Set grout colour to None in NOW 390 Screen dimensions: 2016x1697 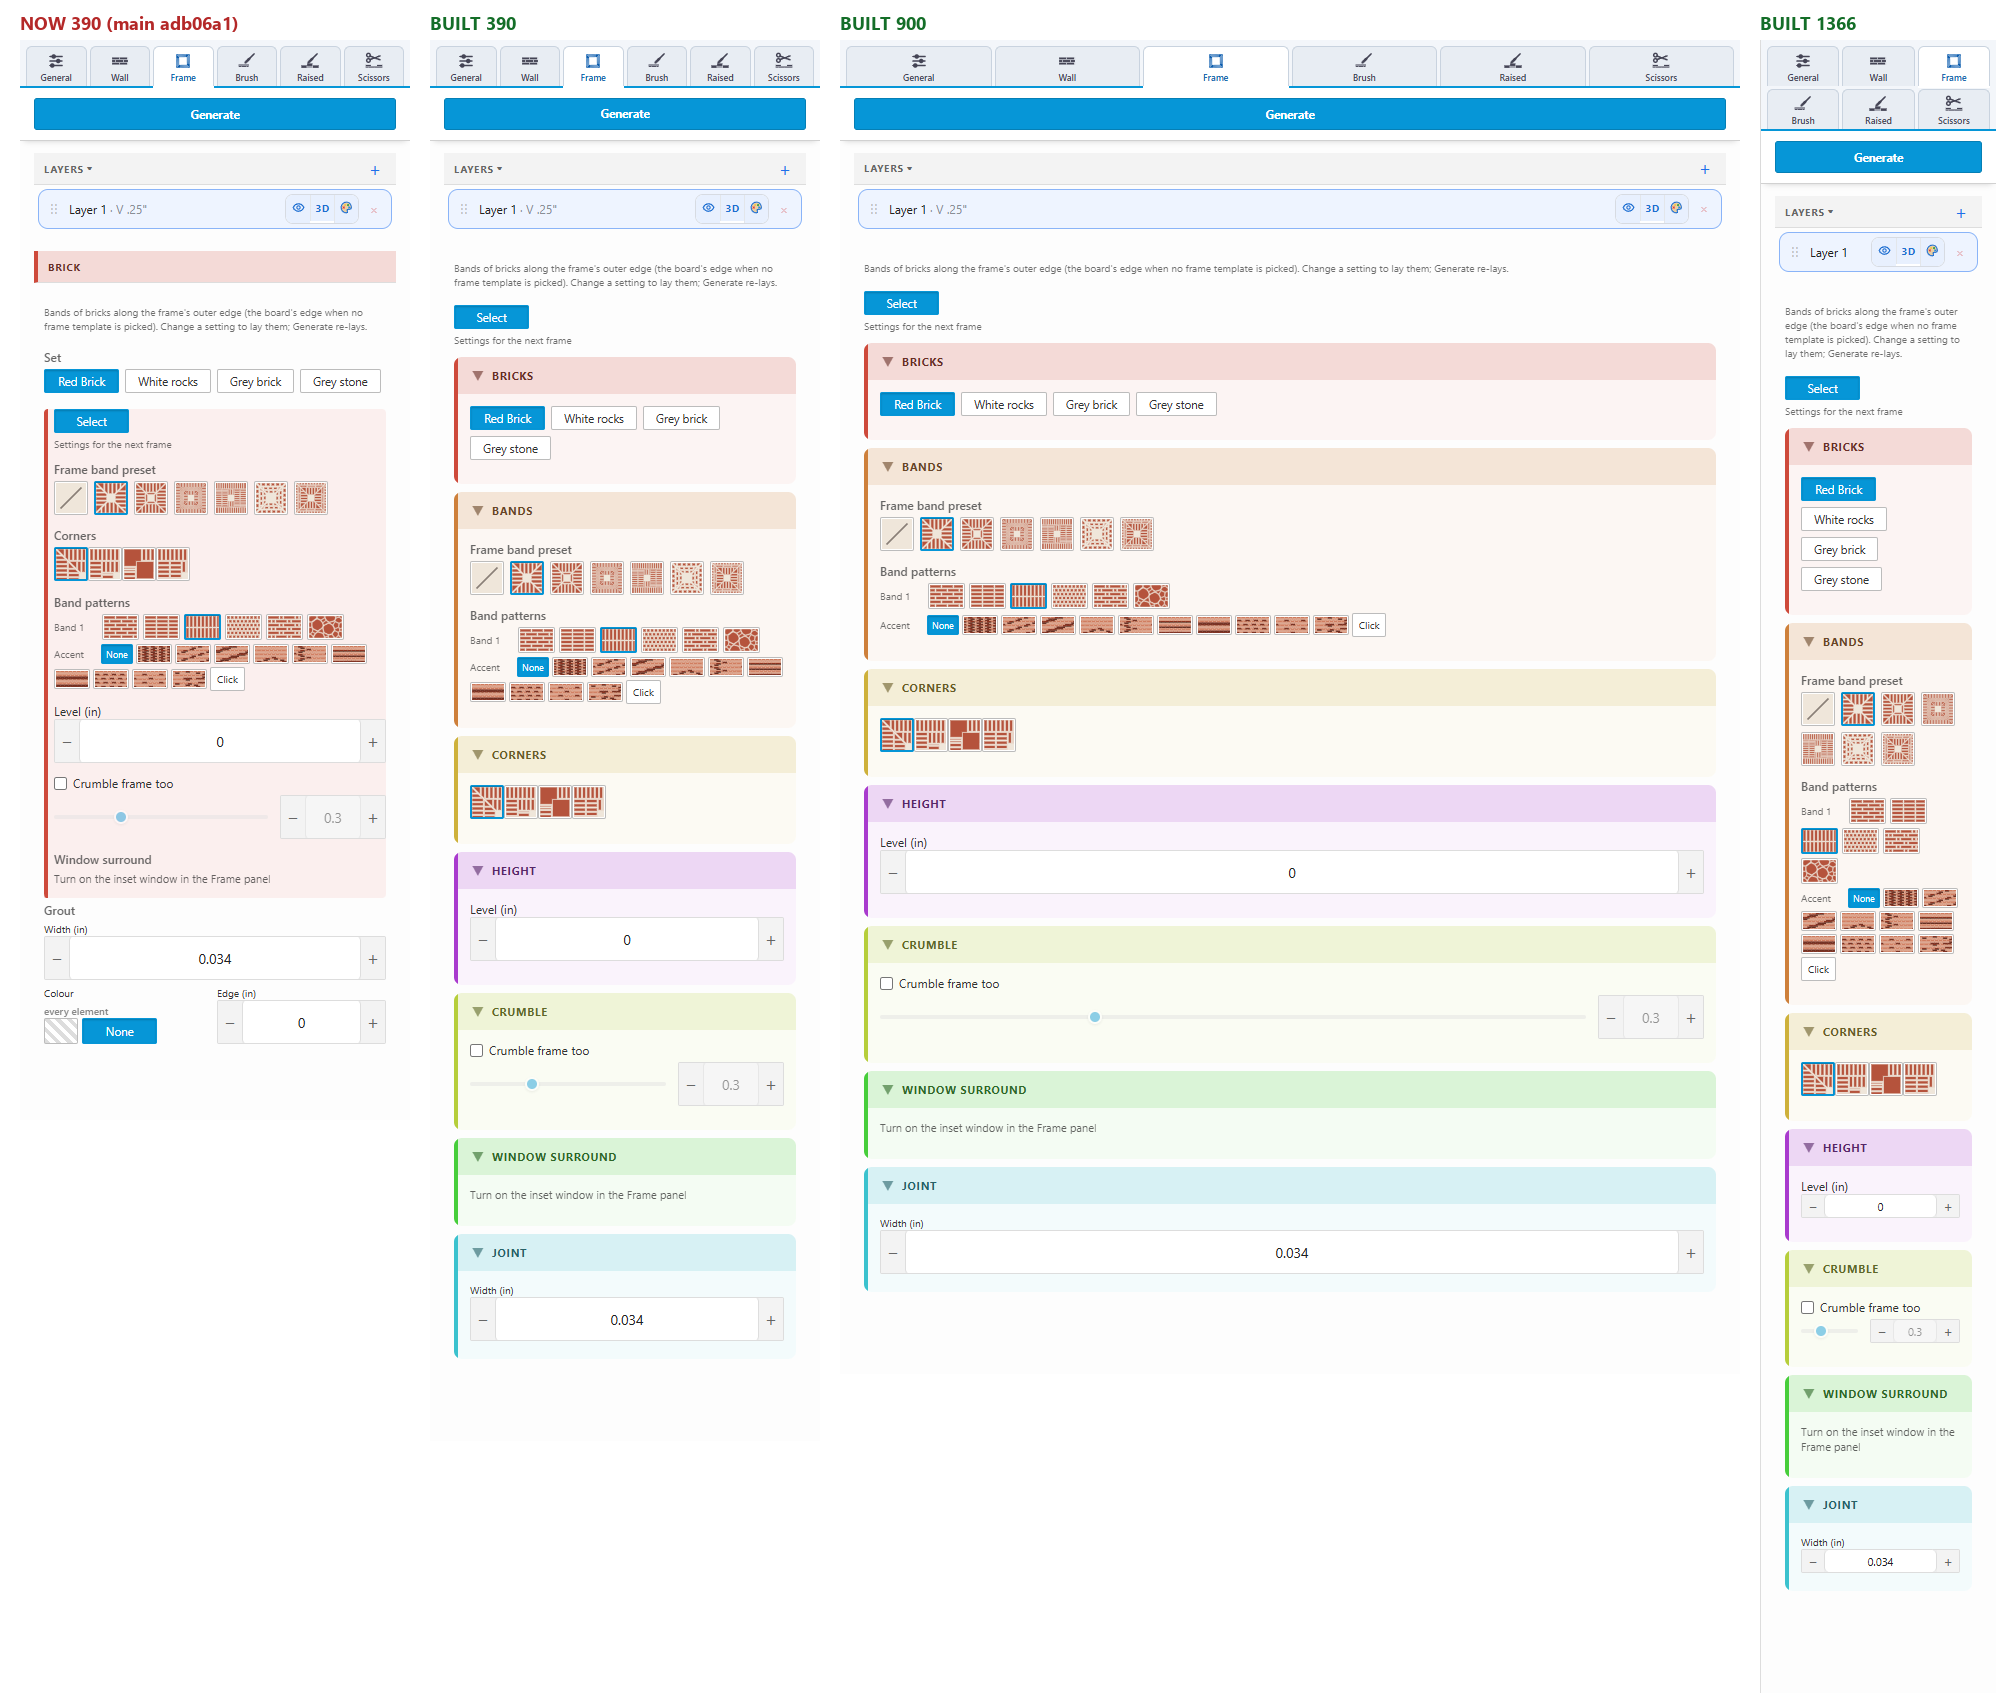119,1031
